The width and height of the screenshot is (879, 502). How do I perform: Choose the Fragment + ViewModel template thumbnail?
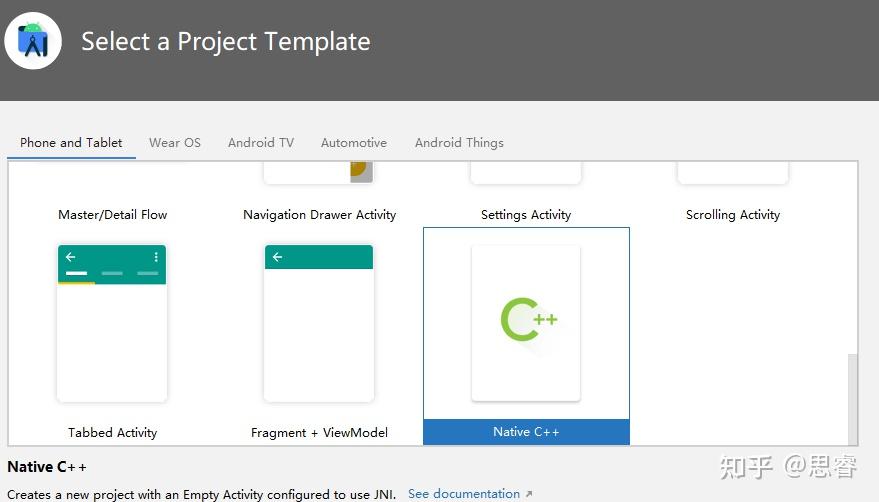click(319, 323)
